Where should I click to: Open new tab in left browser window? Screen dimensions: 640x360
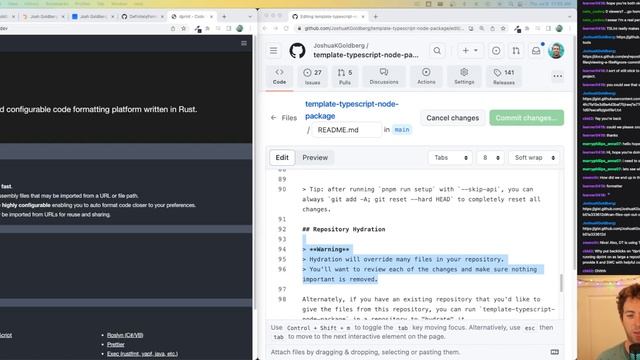pos(224,17)
